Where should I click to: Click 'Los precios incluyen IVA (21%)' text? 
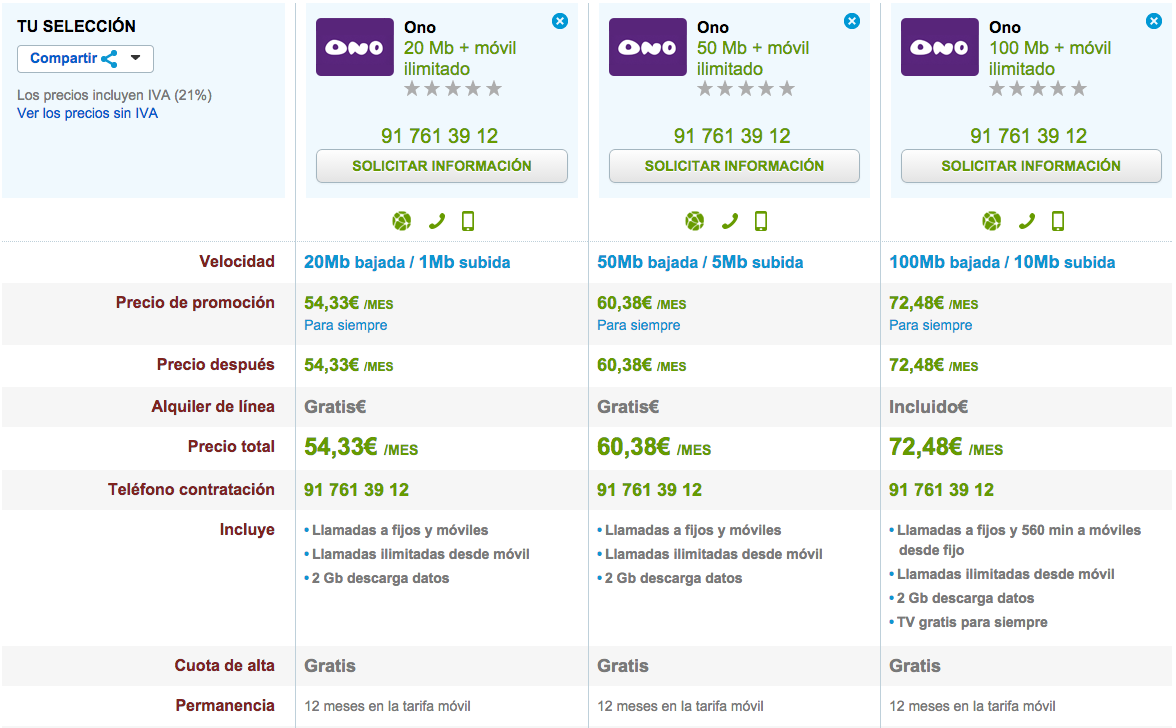click(x=115, y=95)
